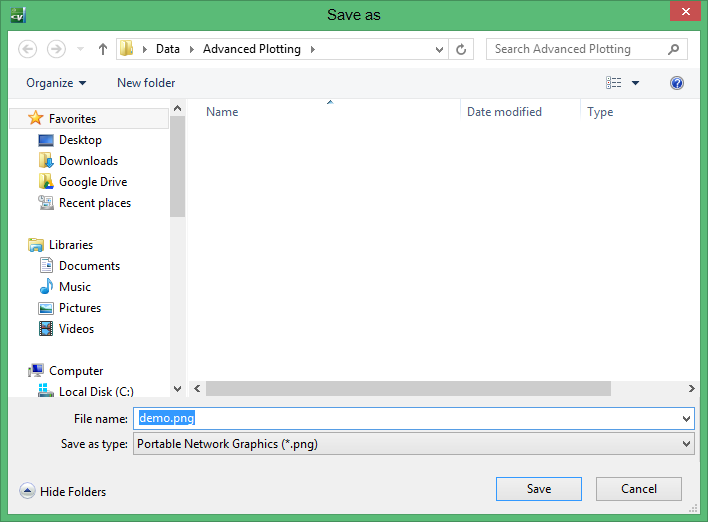
Task: Open the File name history dropdown arrow
Action: [686, 419]
